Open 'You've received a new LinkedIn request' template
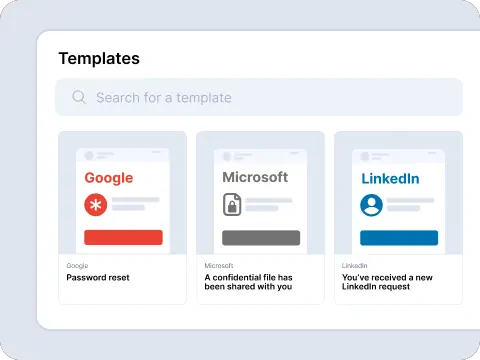 [x=387, y=282]
